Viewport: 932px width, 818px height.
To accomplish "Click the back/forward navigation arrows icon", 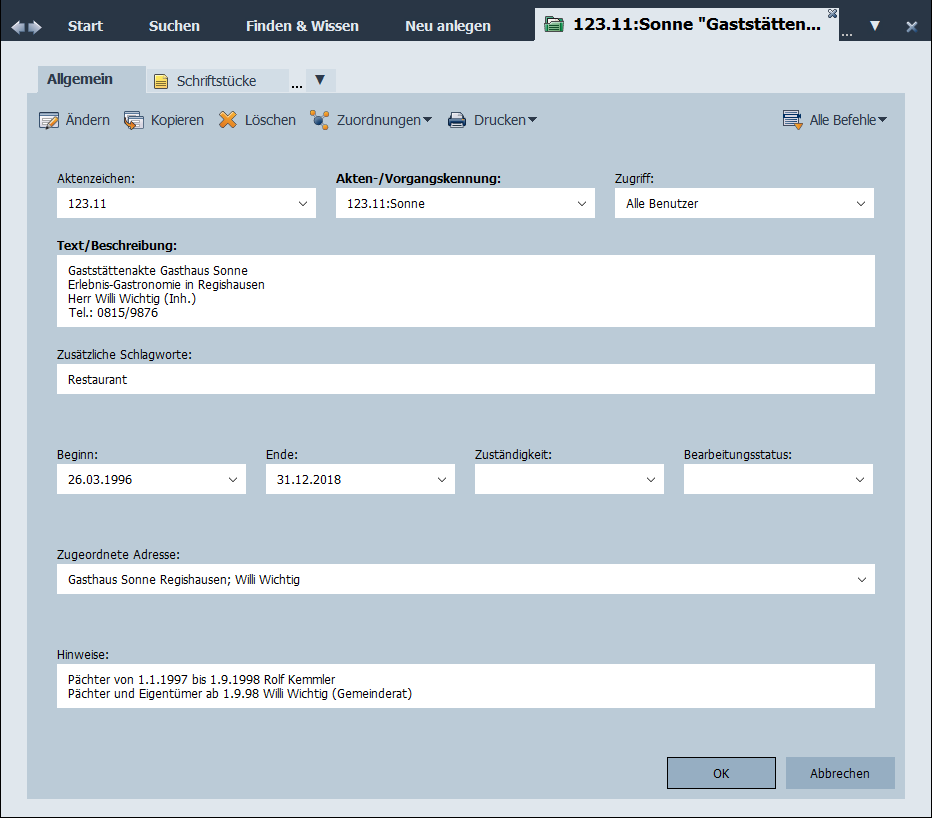I will (x=27, y=26).
